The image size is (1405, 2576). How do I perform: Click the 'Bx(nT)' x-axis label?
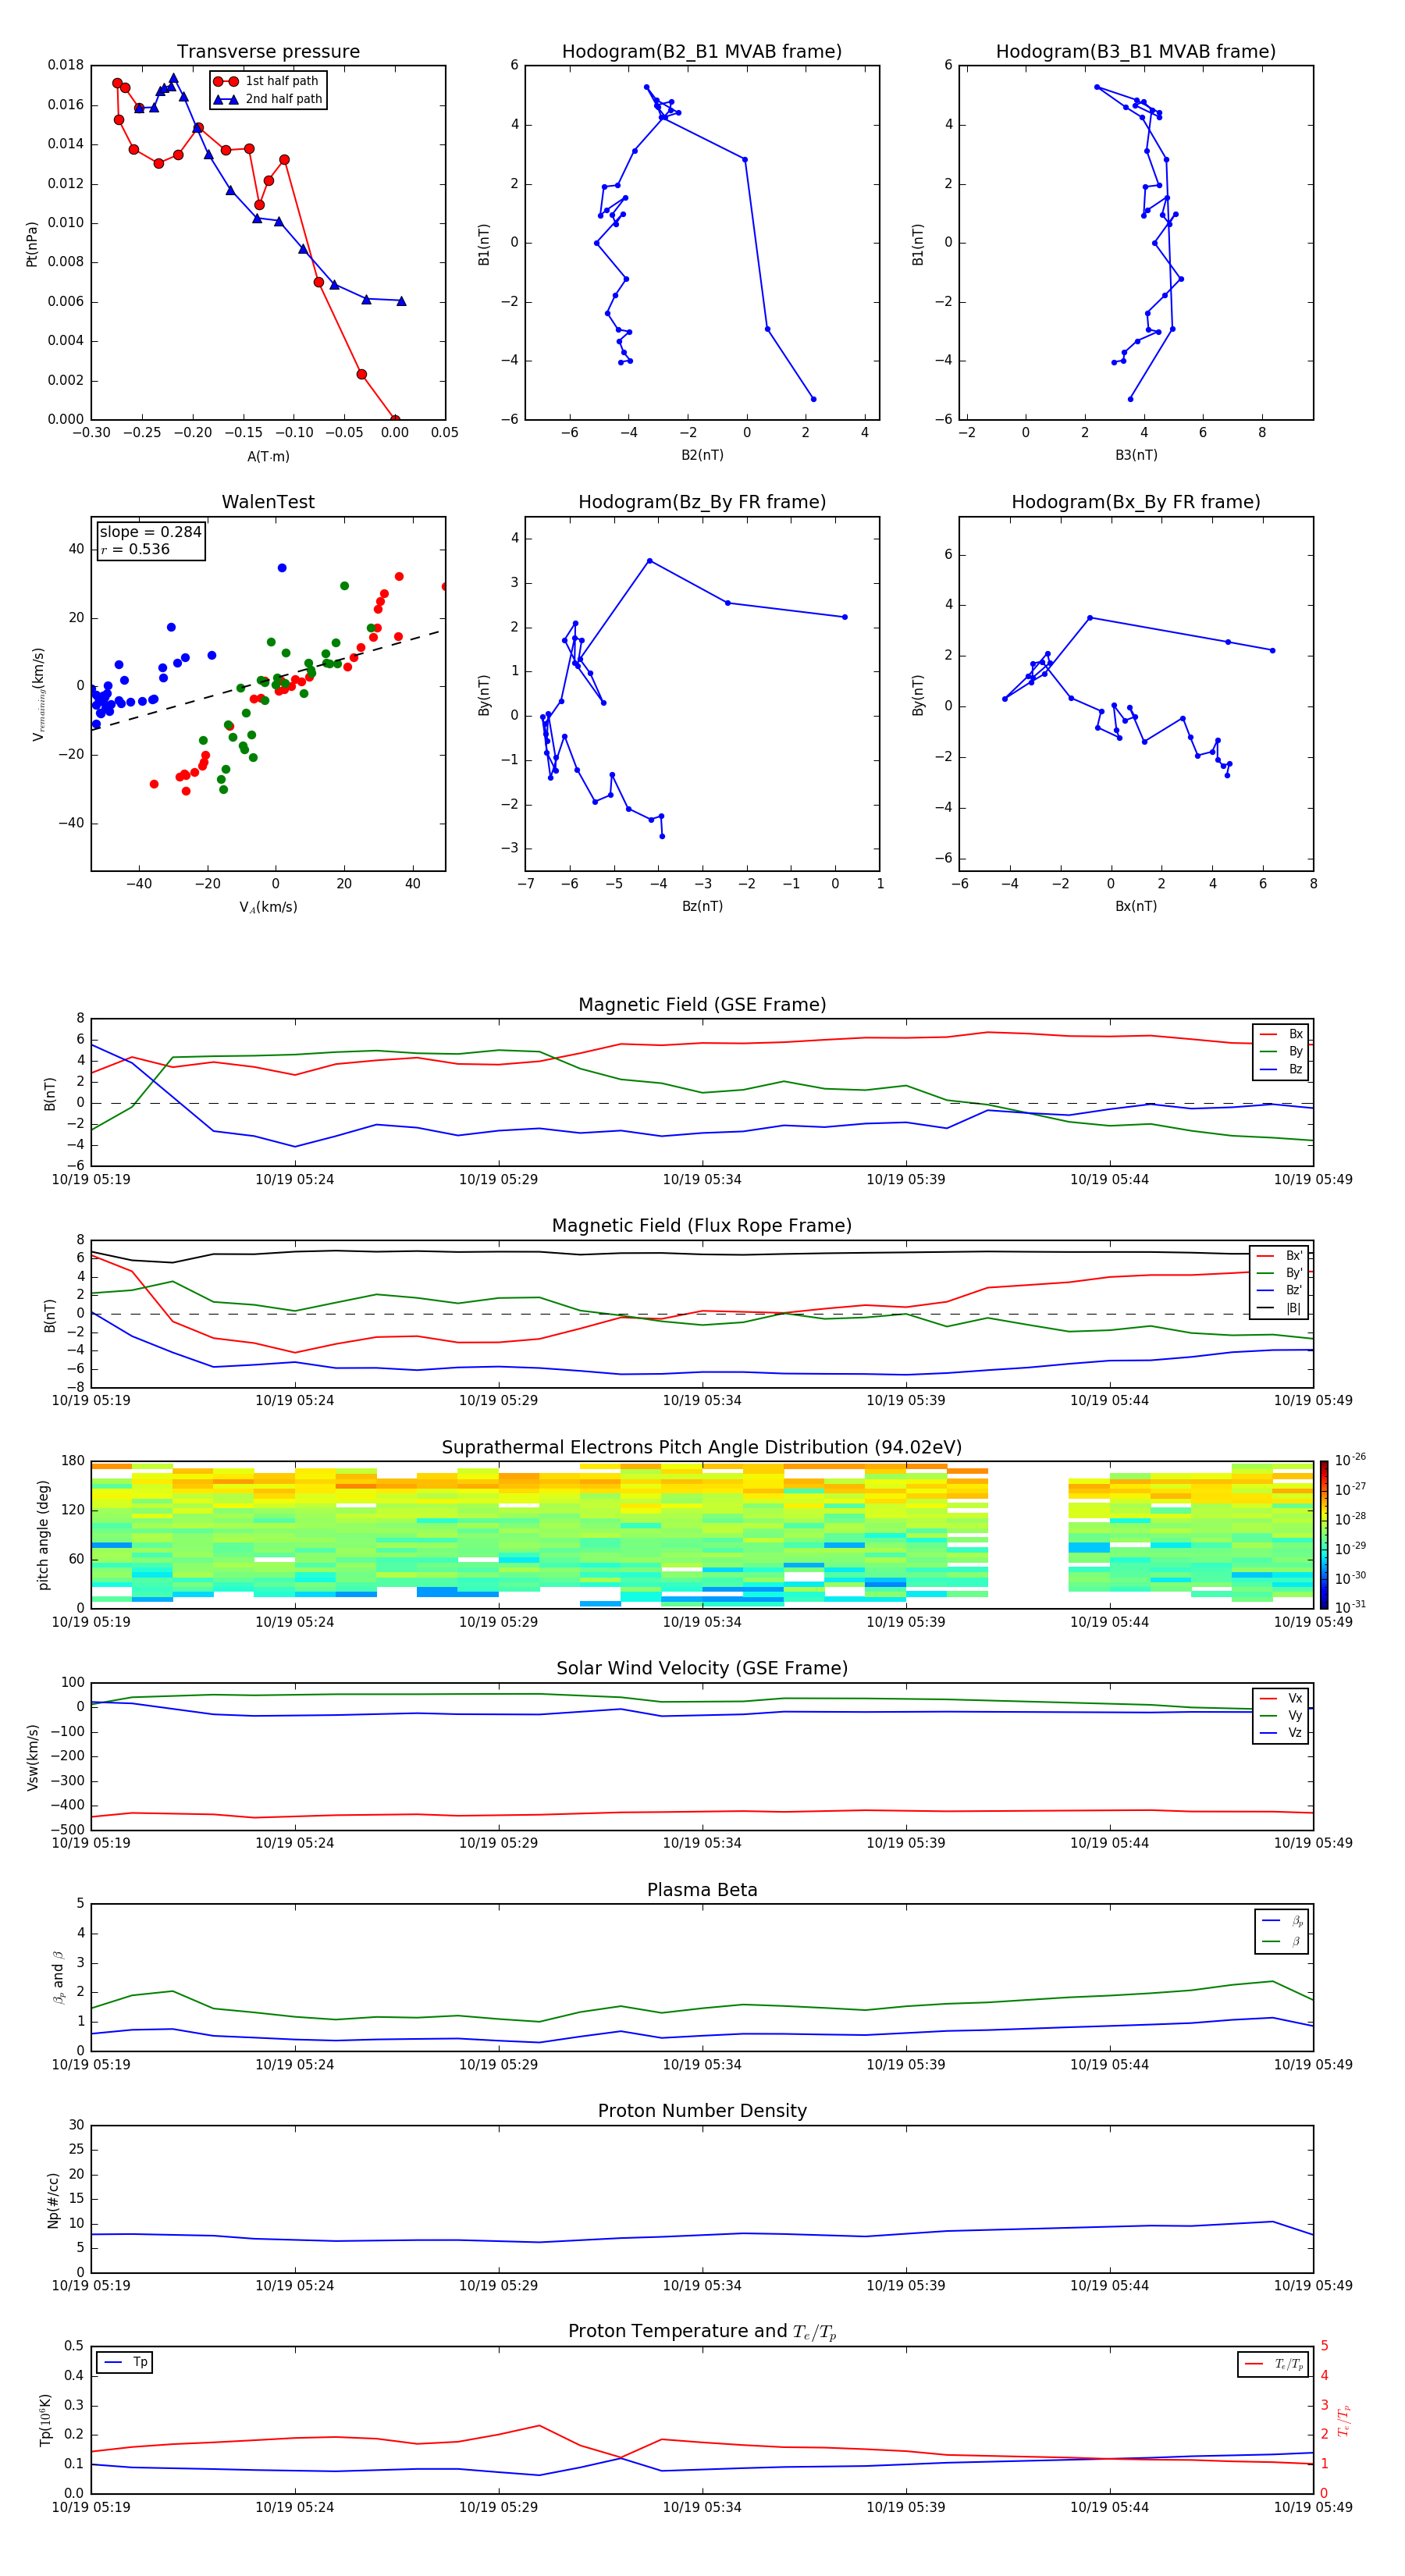click(x=1136, y=906)
